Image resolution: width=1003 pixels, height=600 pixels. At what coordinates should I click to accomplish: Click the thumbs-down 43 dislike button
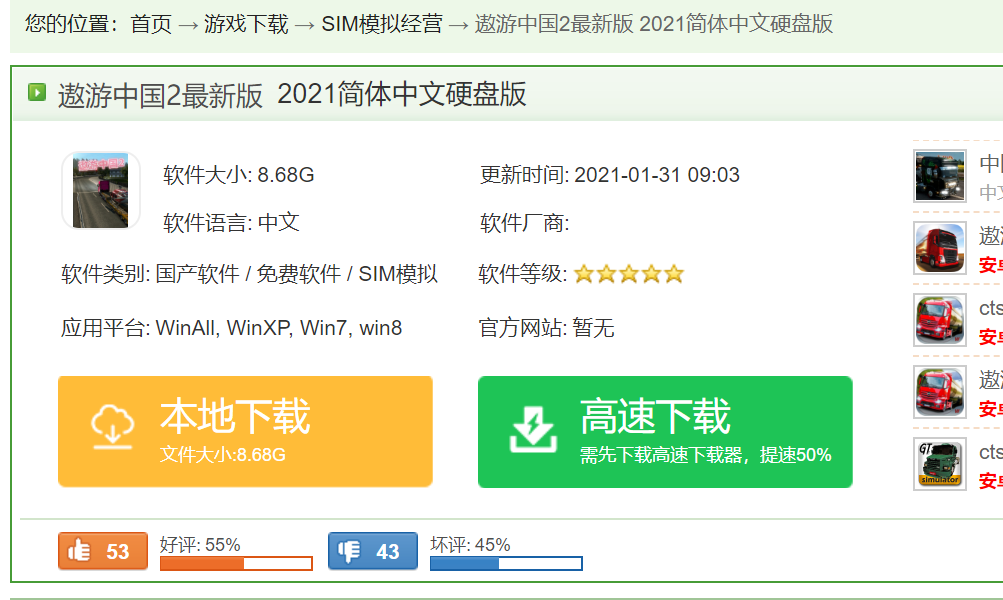372,551
